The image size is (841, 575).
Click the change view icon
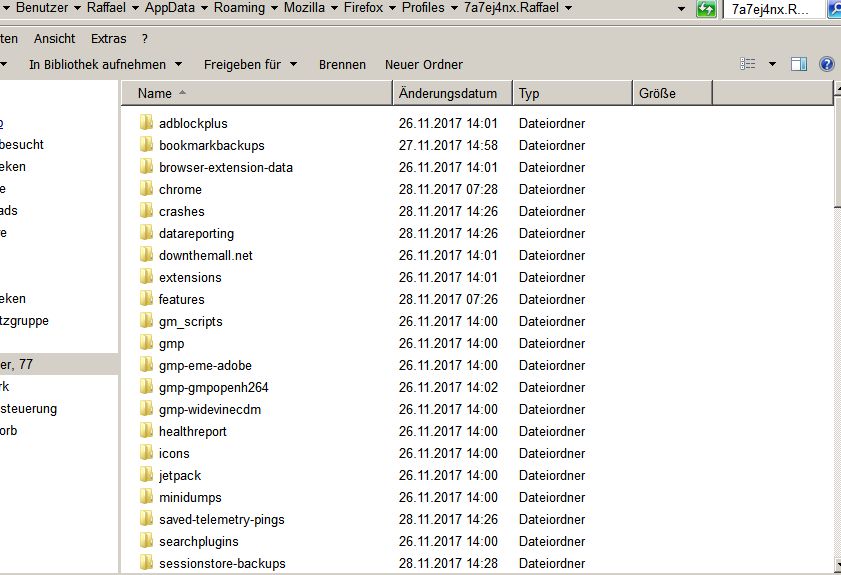[x=748, y=64]
